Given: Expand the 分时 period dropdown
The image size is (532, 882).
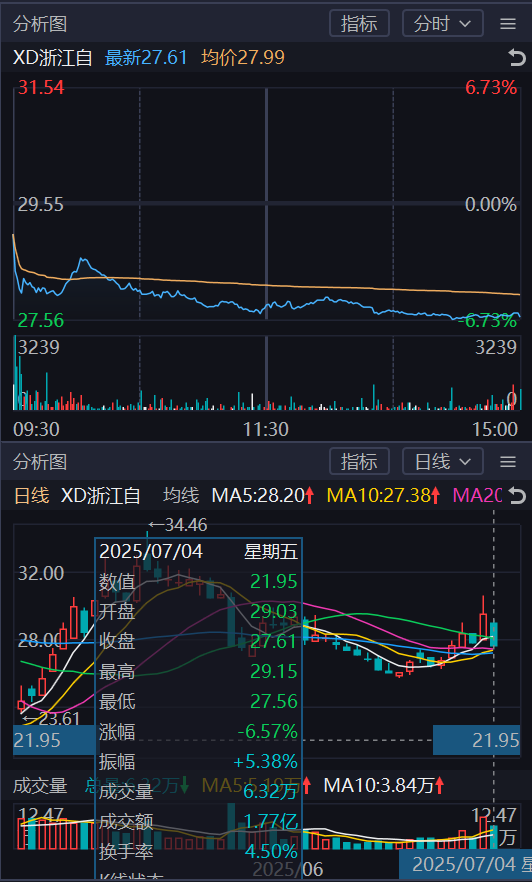Looking at the screenshot, I should [443, 24].
